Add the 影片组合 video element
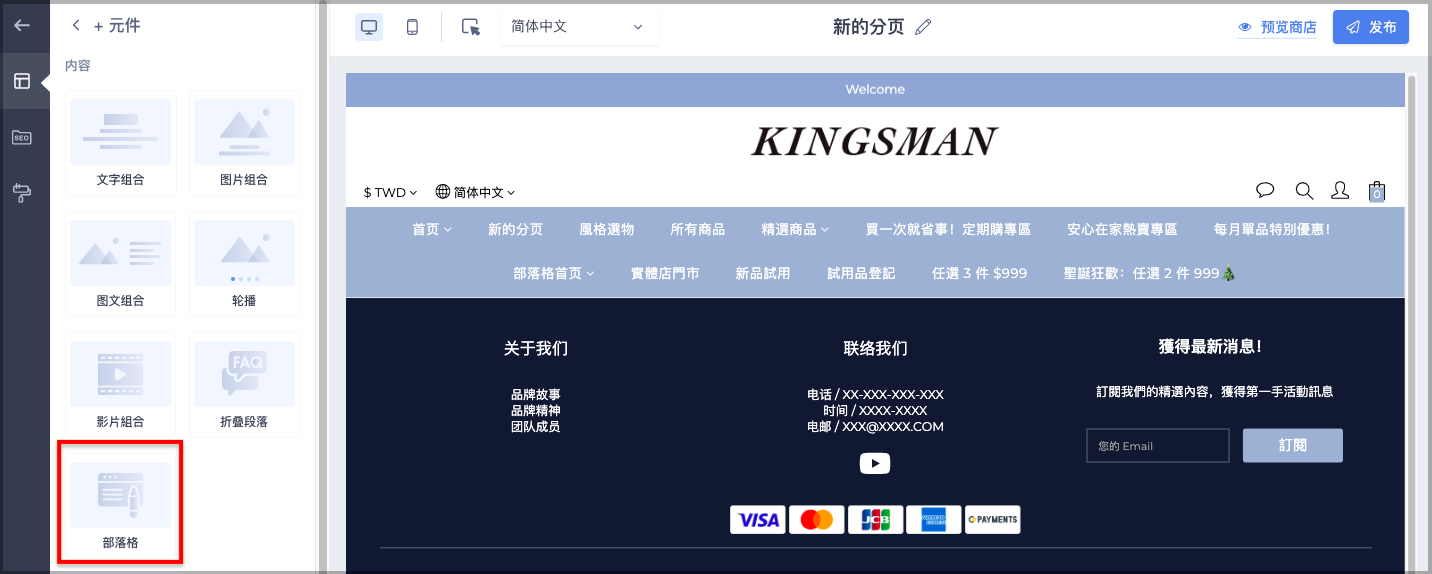 coord(121,385)
